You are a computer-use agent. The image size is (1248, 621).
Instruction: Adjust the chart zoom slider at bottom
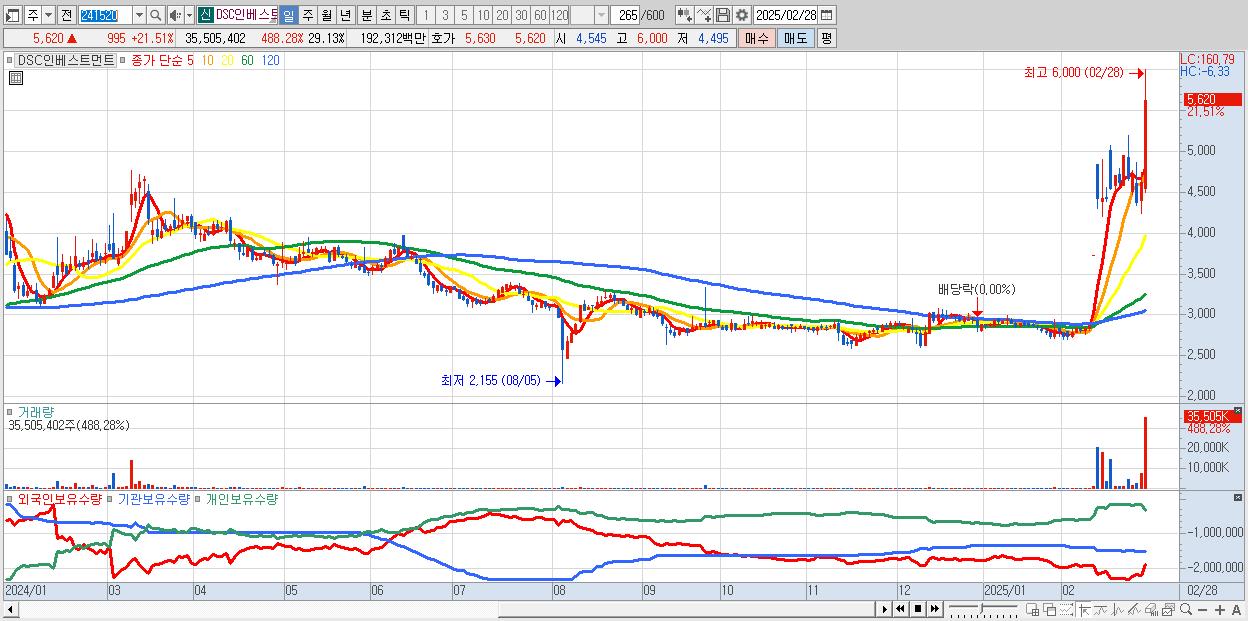[984, 609]
